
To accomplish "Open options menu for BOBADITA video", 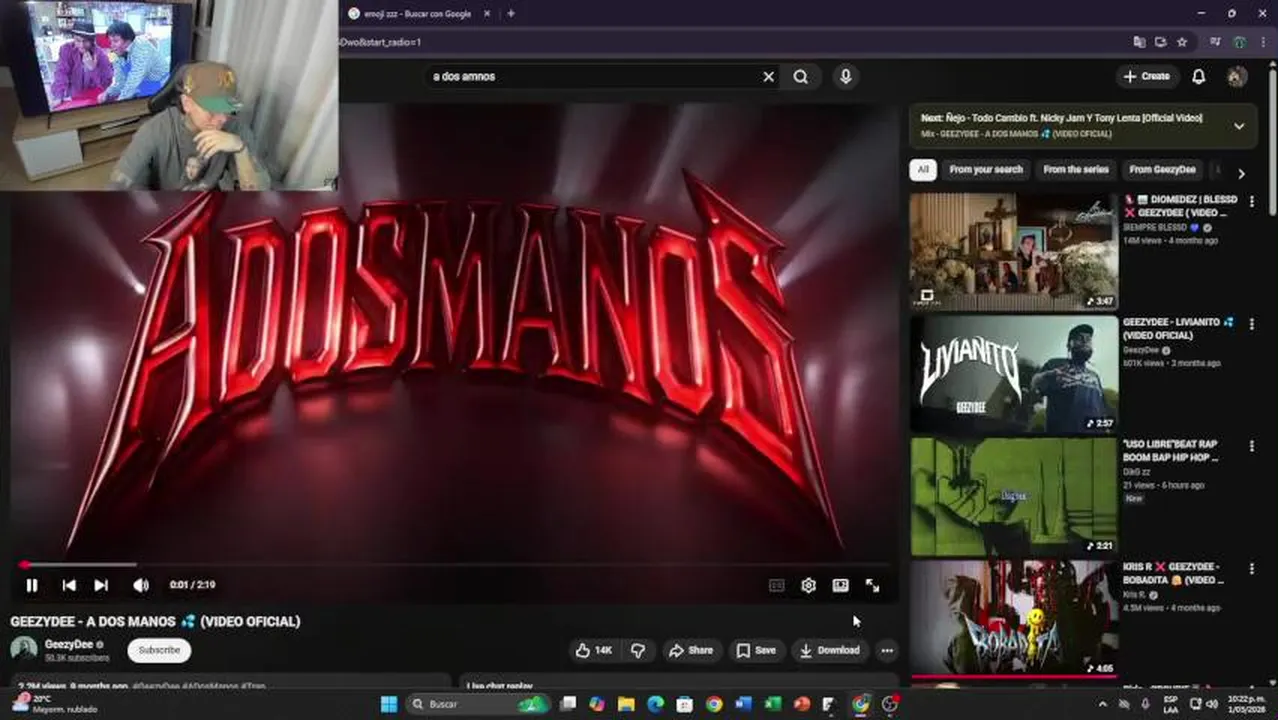I will [1251, 569].
